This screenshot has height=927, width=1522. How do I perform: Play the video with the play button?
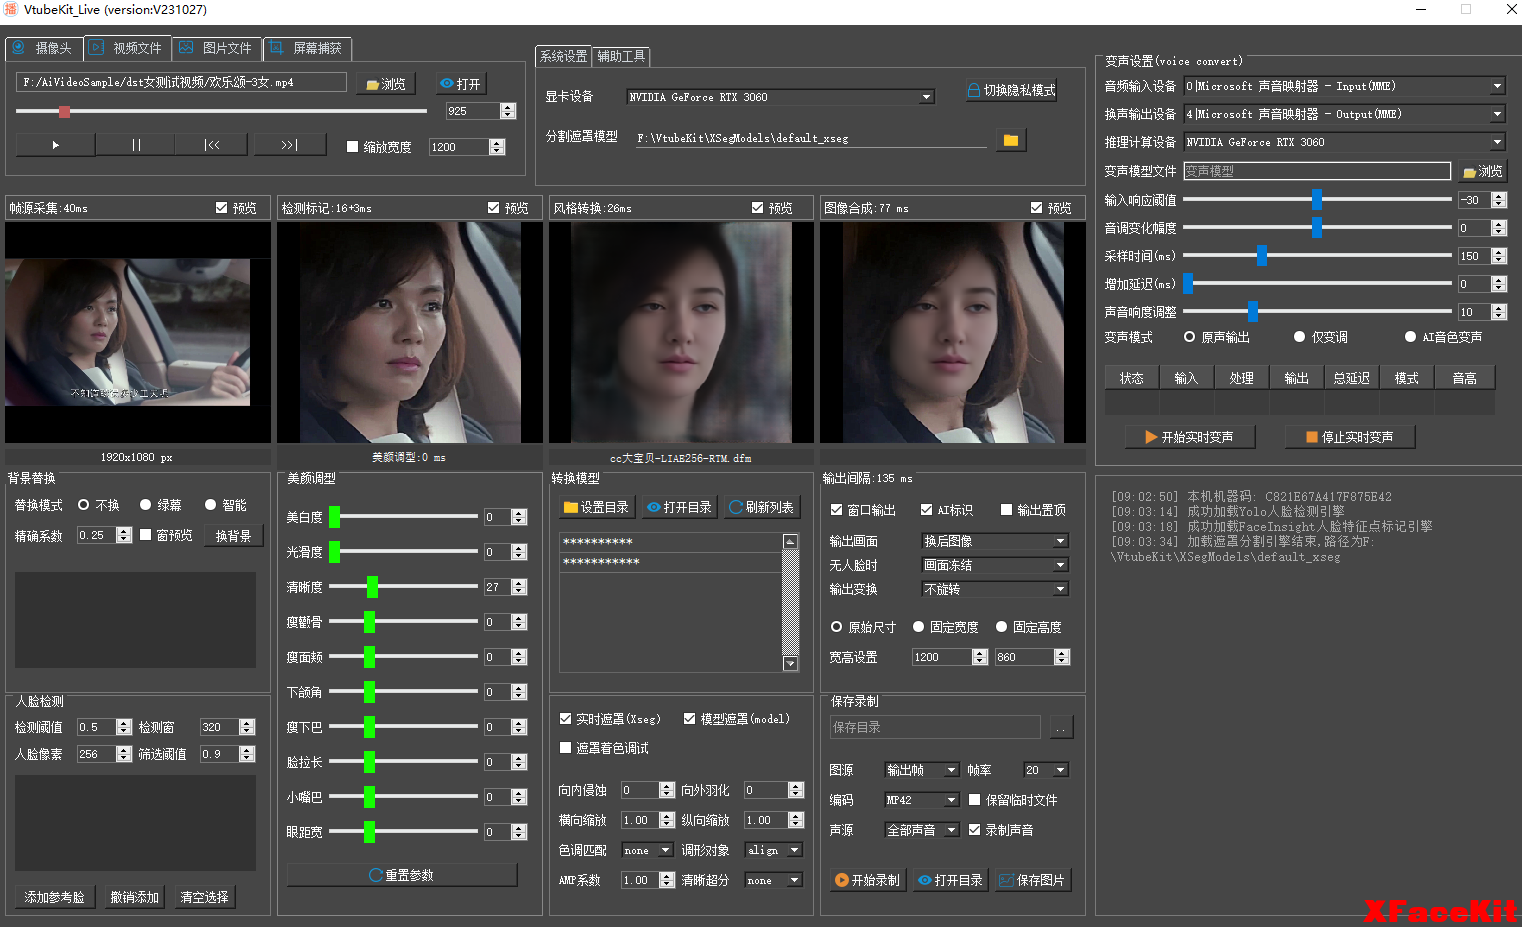[x=56, y=145]
